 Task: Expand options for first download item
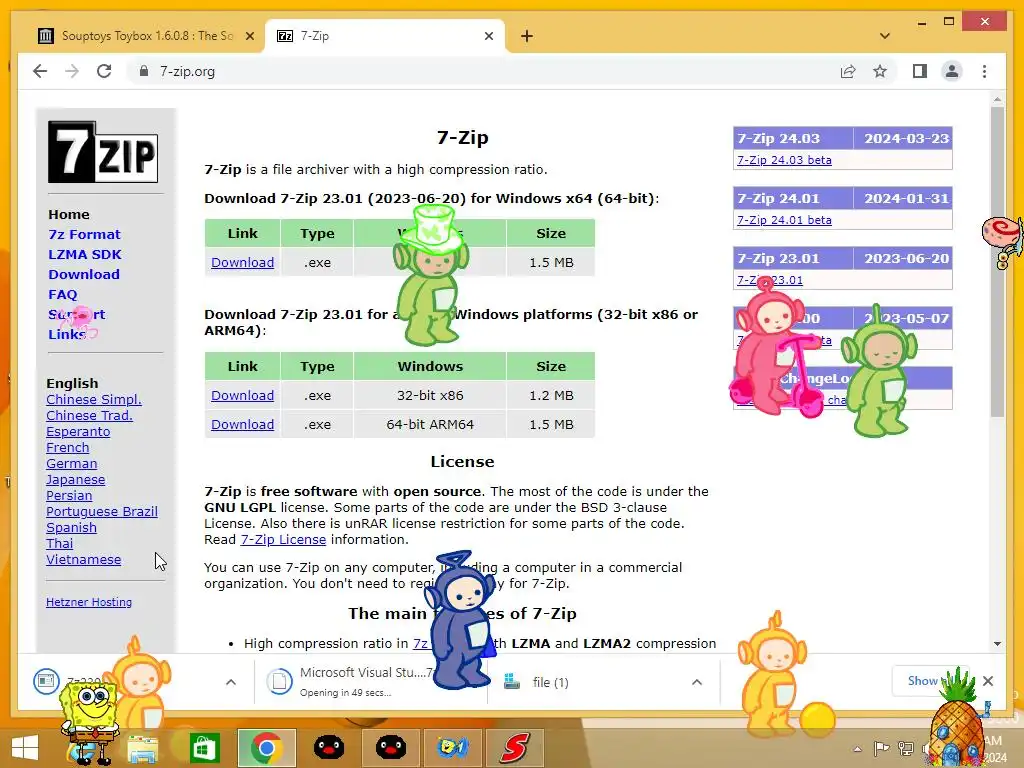(231, 682)
